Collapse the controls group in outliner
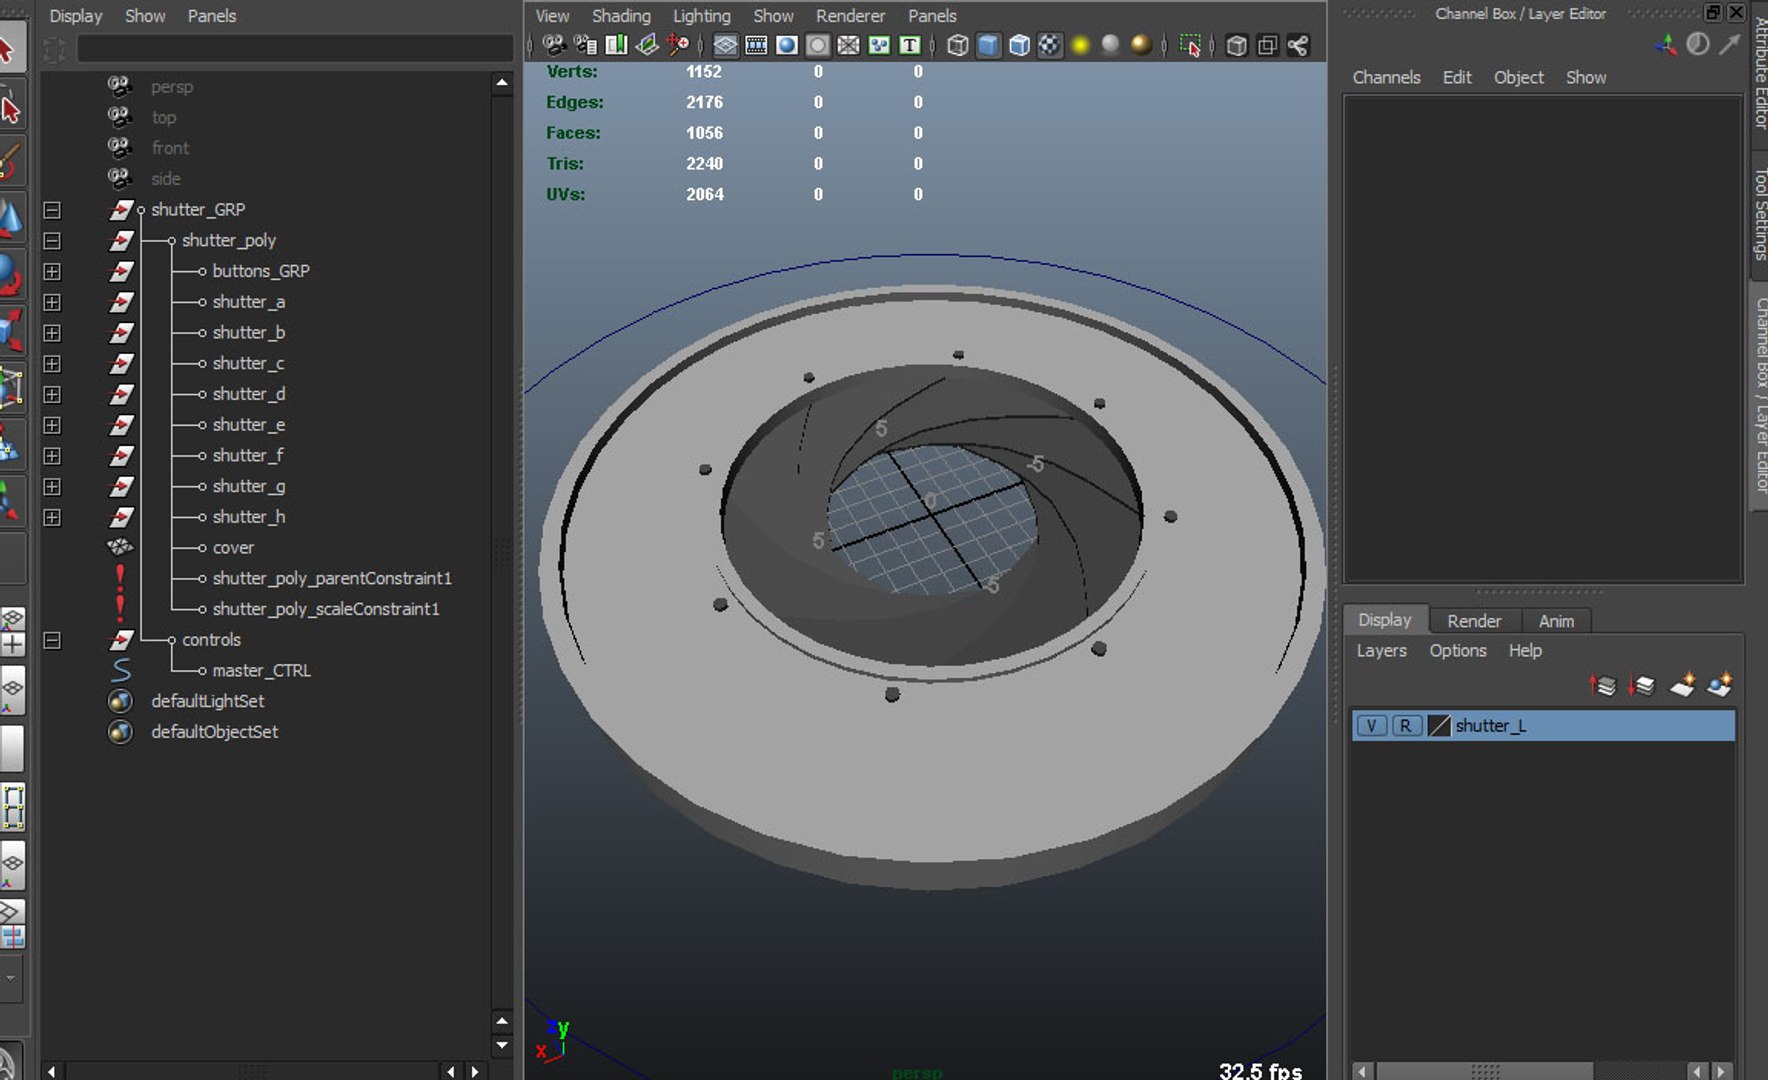1768x1080 pixels. click(52, 640)
